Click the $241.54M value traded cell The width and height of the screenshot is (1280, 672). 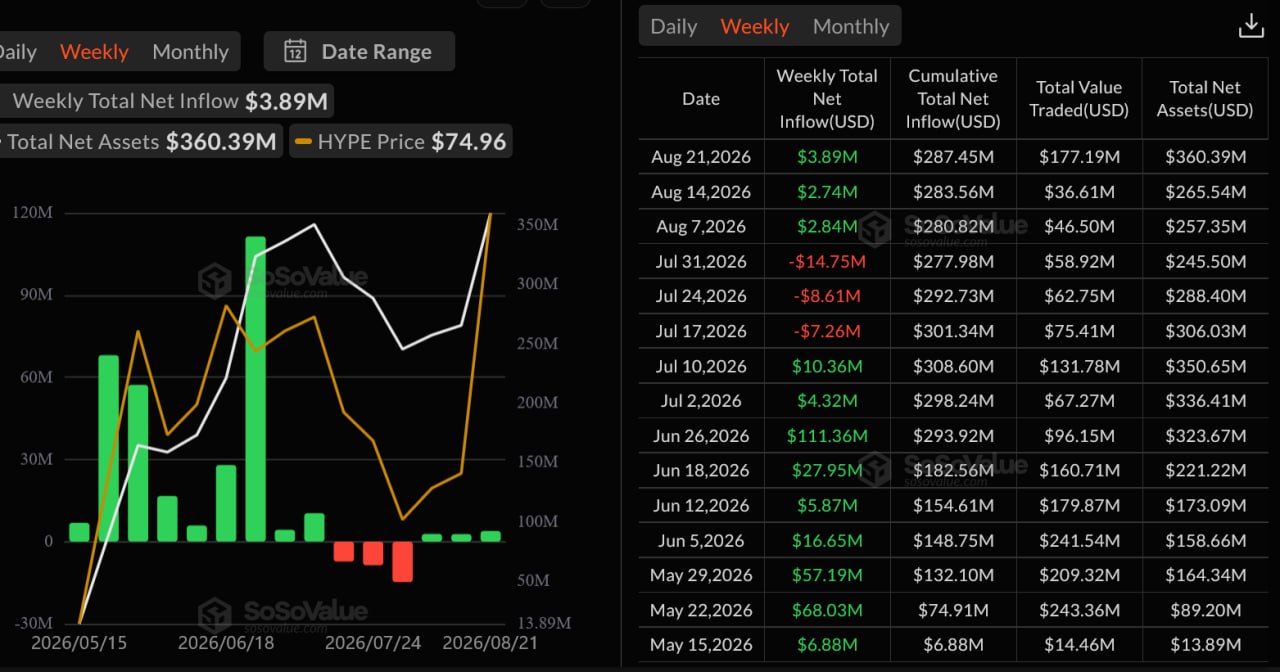click(1079, 541)
